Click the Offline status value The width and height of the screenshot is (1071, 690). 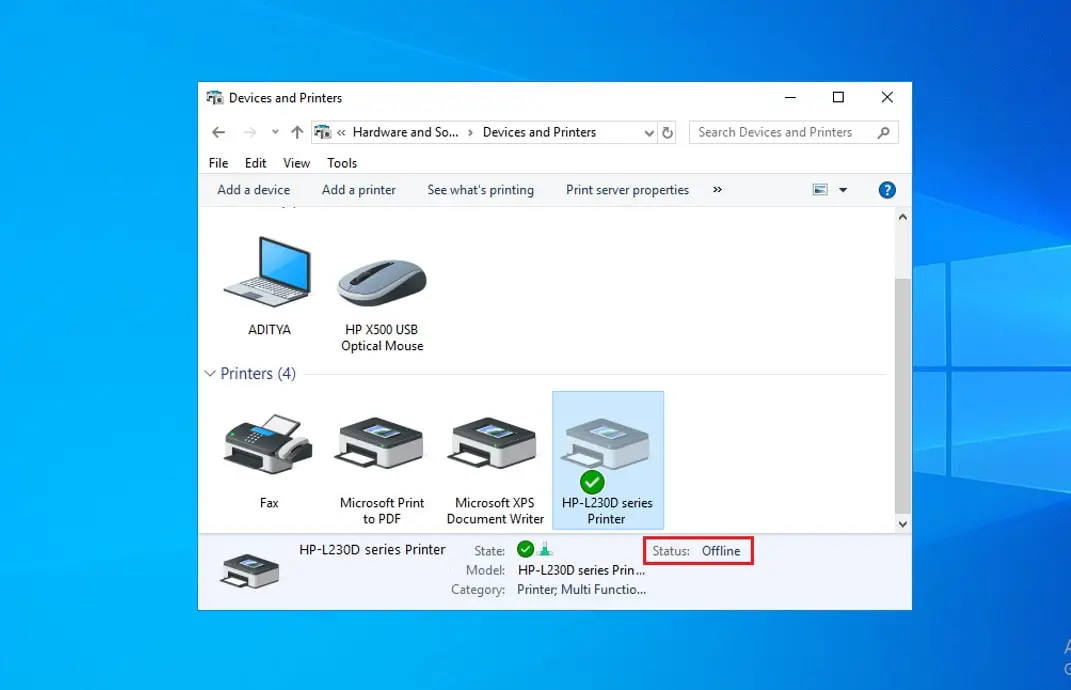click(721, 551)
